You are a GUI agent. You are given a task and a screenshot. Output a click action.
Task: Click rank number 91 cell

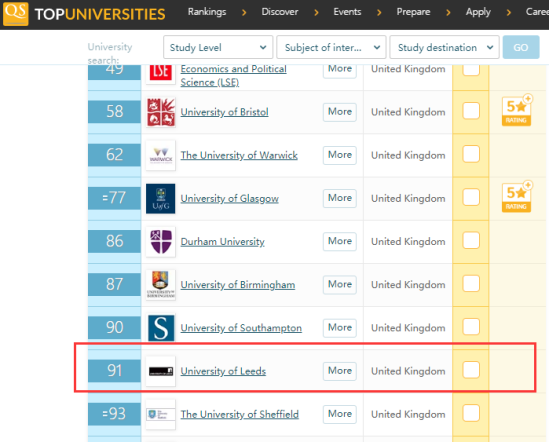tap(114, 371)
